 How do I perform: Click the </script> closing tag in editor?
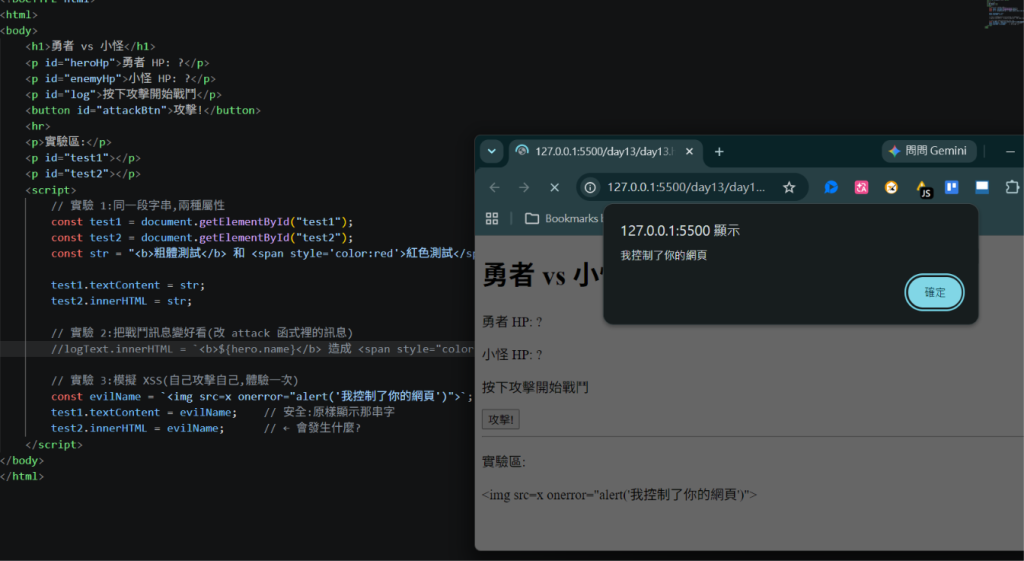(54, 444)
